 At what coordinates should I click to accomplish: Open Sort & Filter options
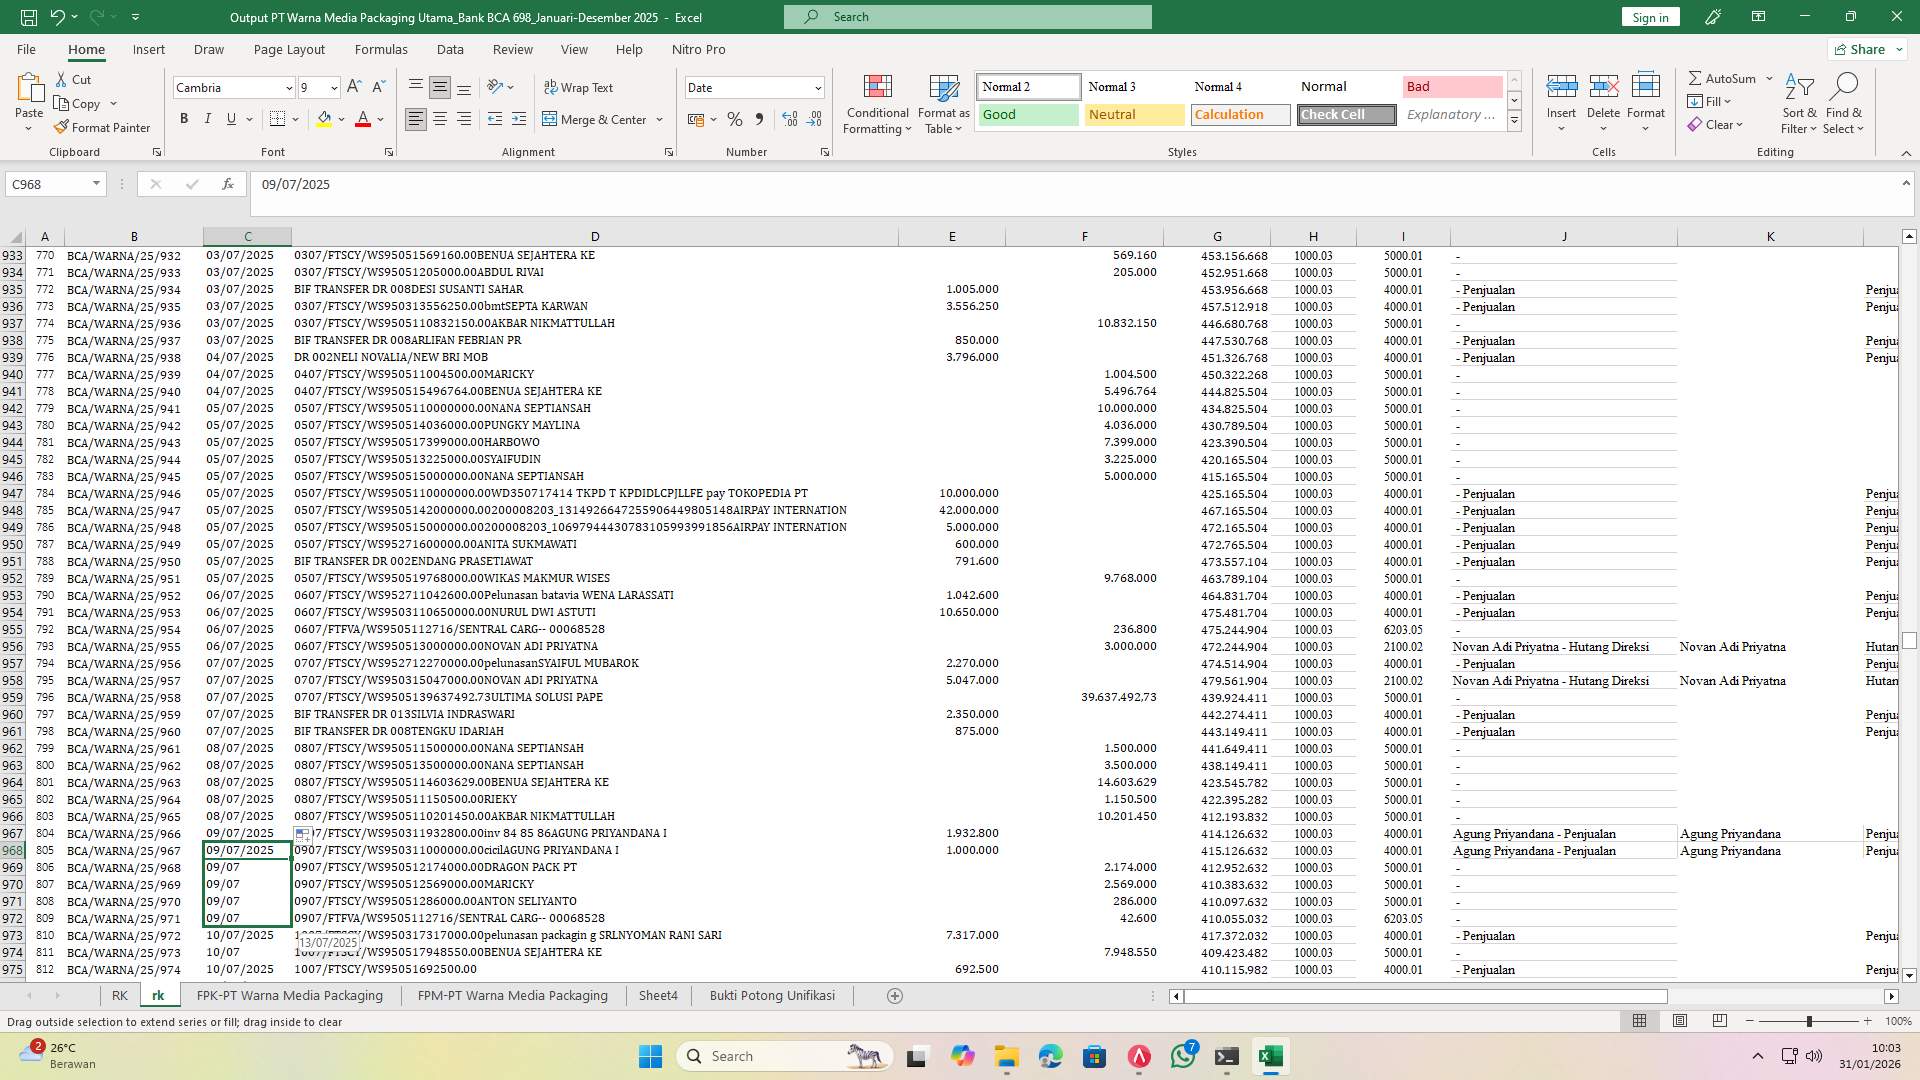coord(1798,104)
